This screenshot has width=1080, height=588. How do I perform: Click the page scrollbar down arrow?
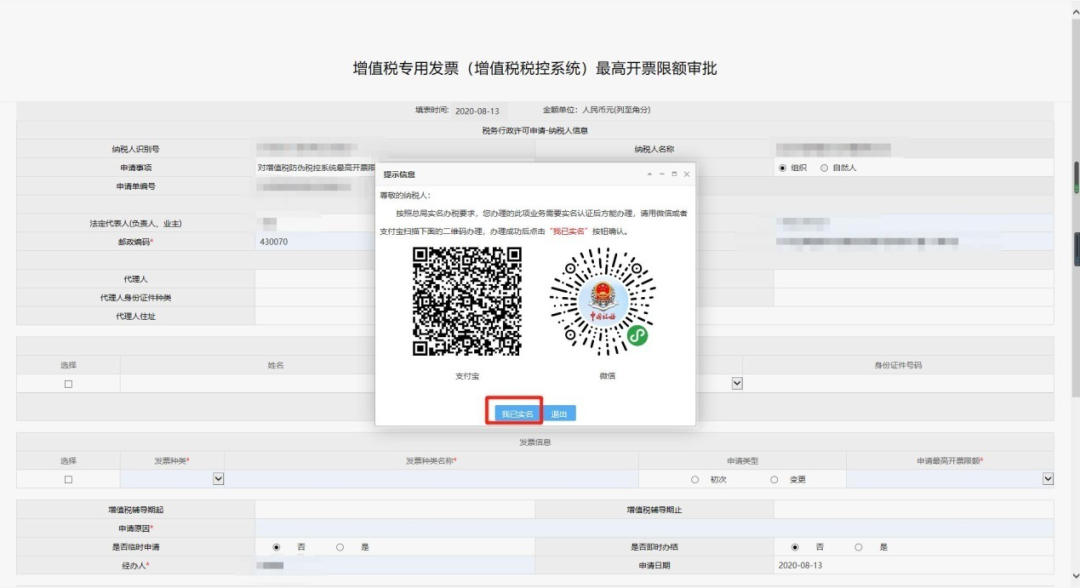click(x=1075, y=576)
